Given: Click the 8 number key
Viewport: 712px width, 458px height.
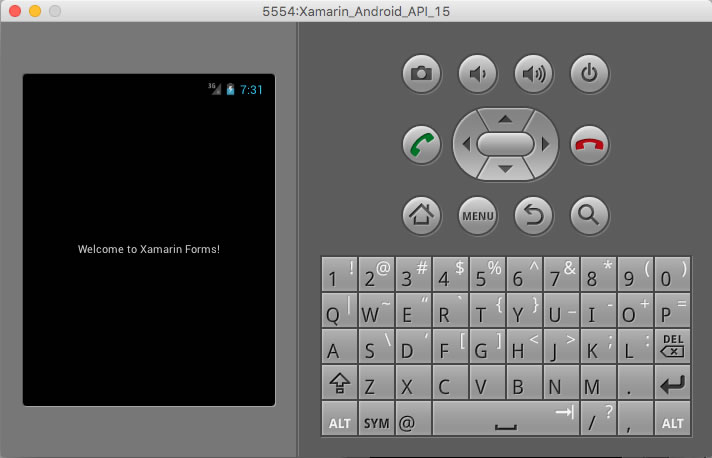Looking at the screenshot, I should 598,274.
